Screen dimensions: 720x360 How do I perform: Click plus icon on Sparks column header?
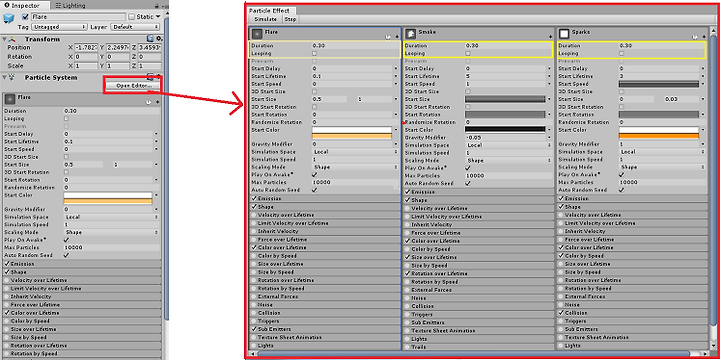(x=703, y=36)
